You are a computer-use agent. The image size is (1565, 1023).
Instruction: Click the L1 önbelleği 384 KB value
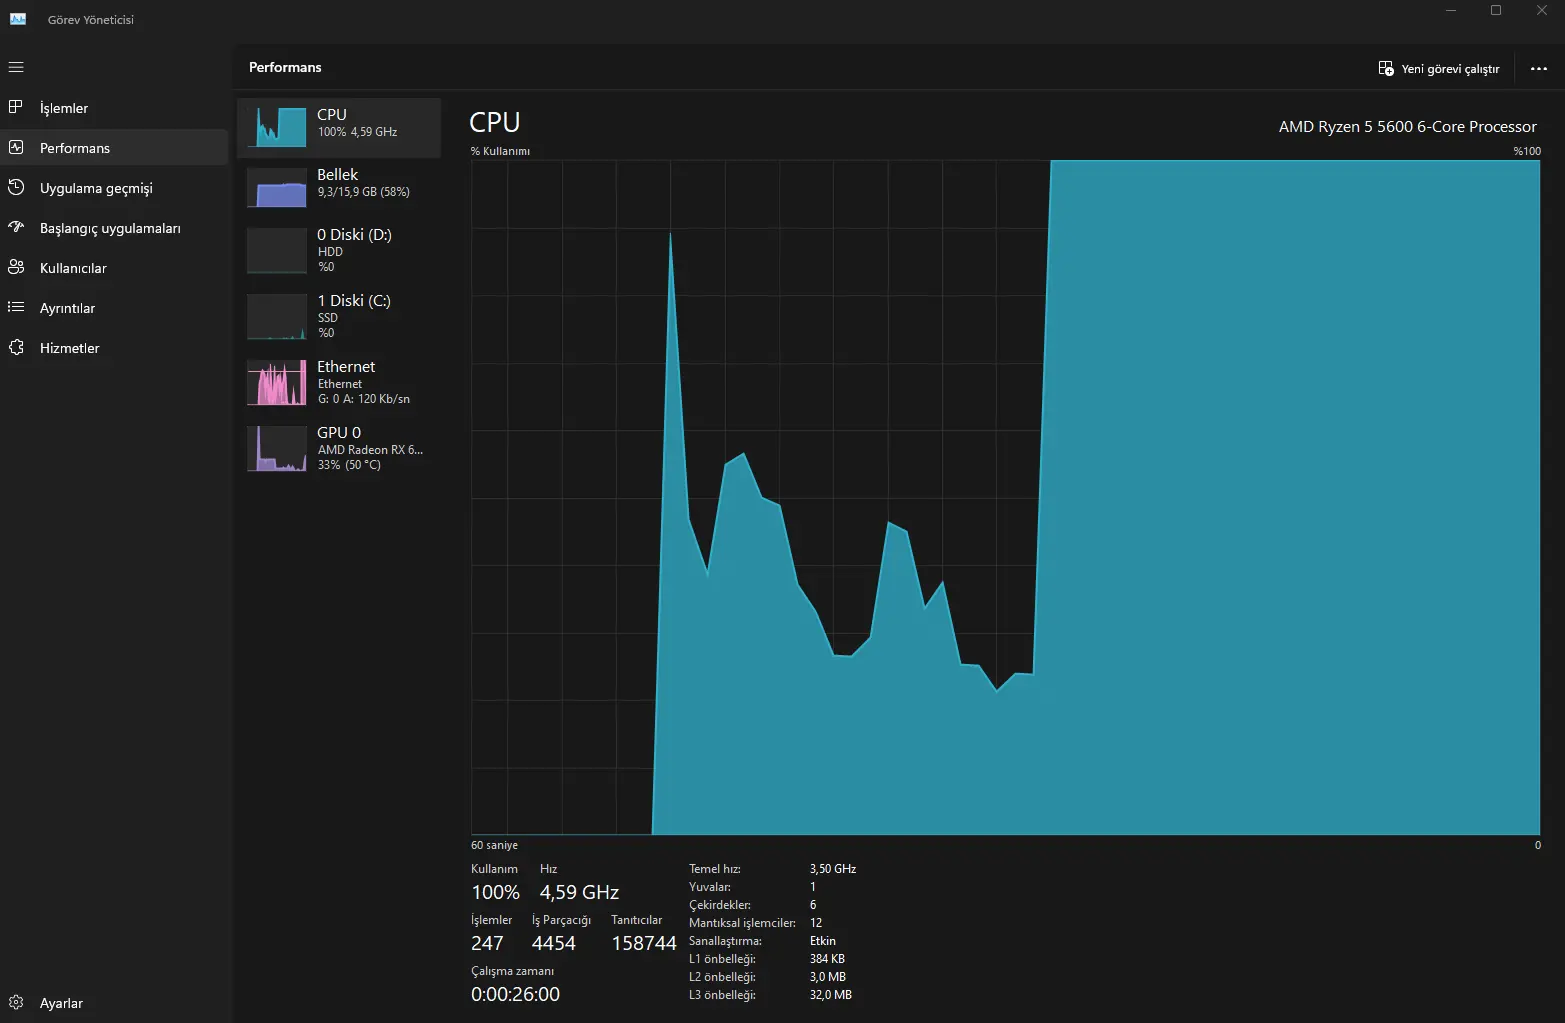point(827,959)
